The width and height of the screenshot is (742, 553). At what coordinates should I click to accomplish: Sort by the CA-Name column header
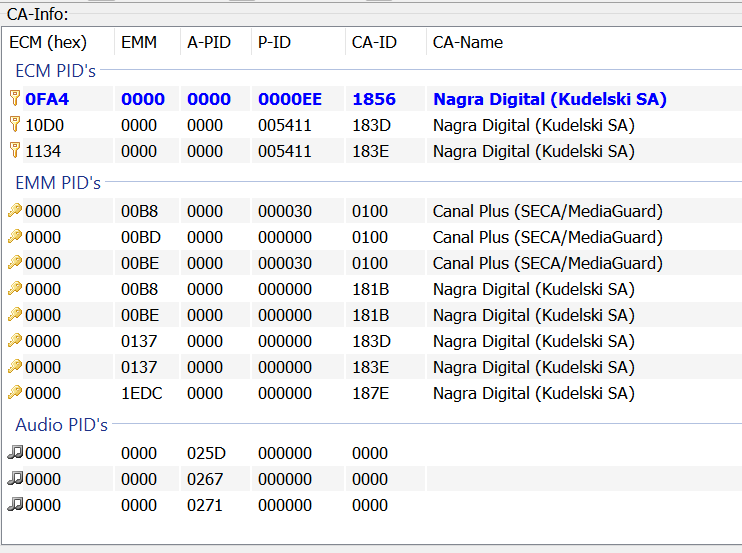tap(584, 42)
